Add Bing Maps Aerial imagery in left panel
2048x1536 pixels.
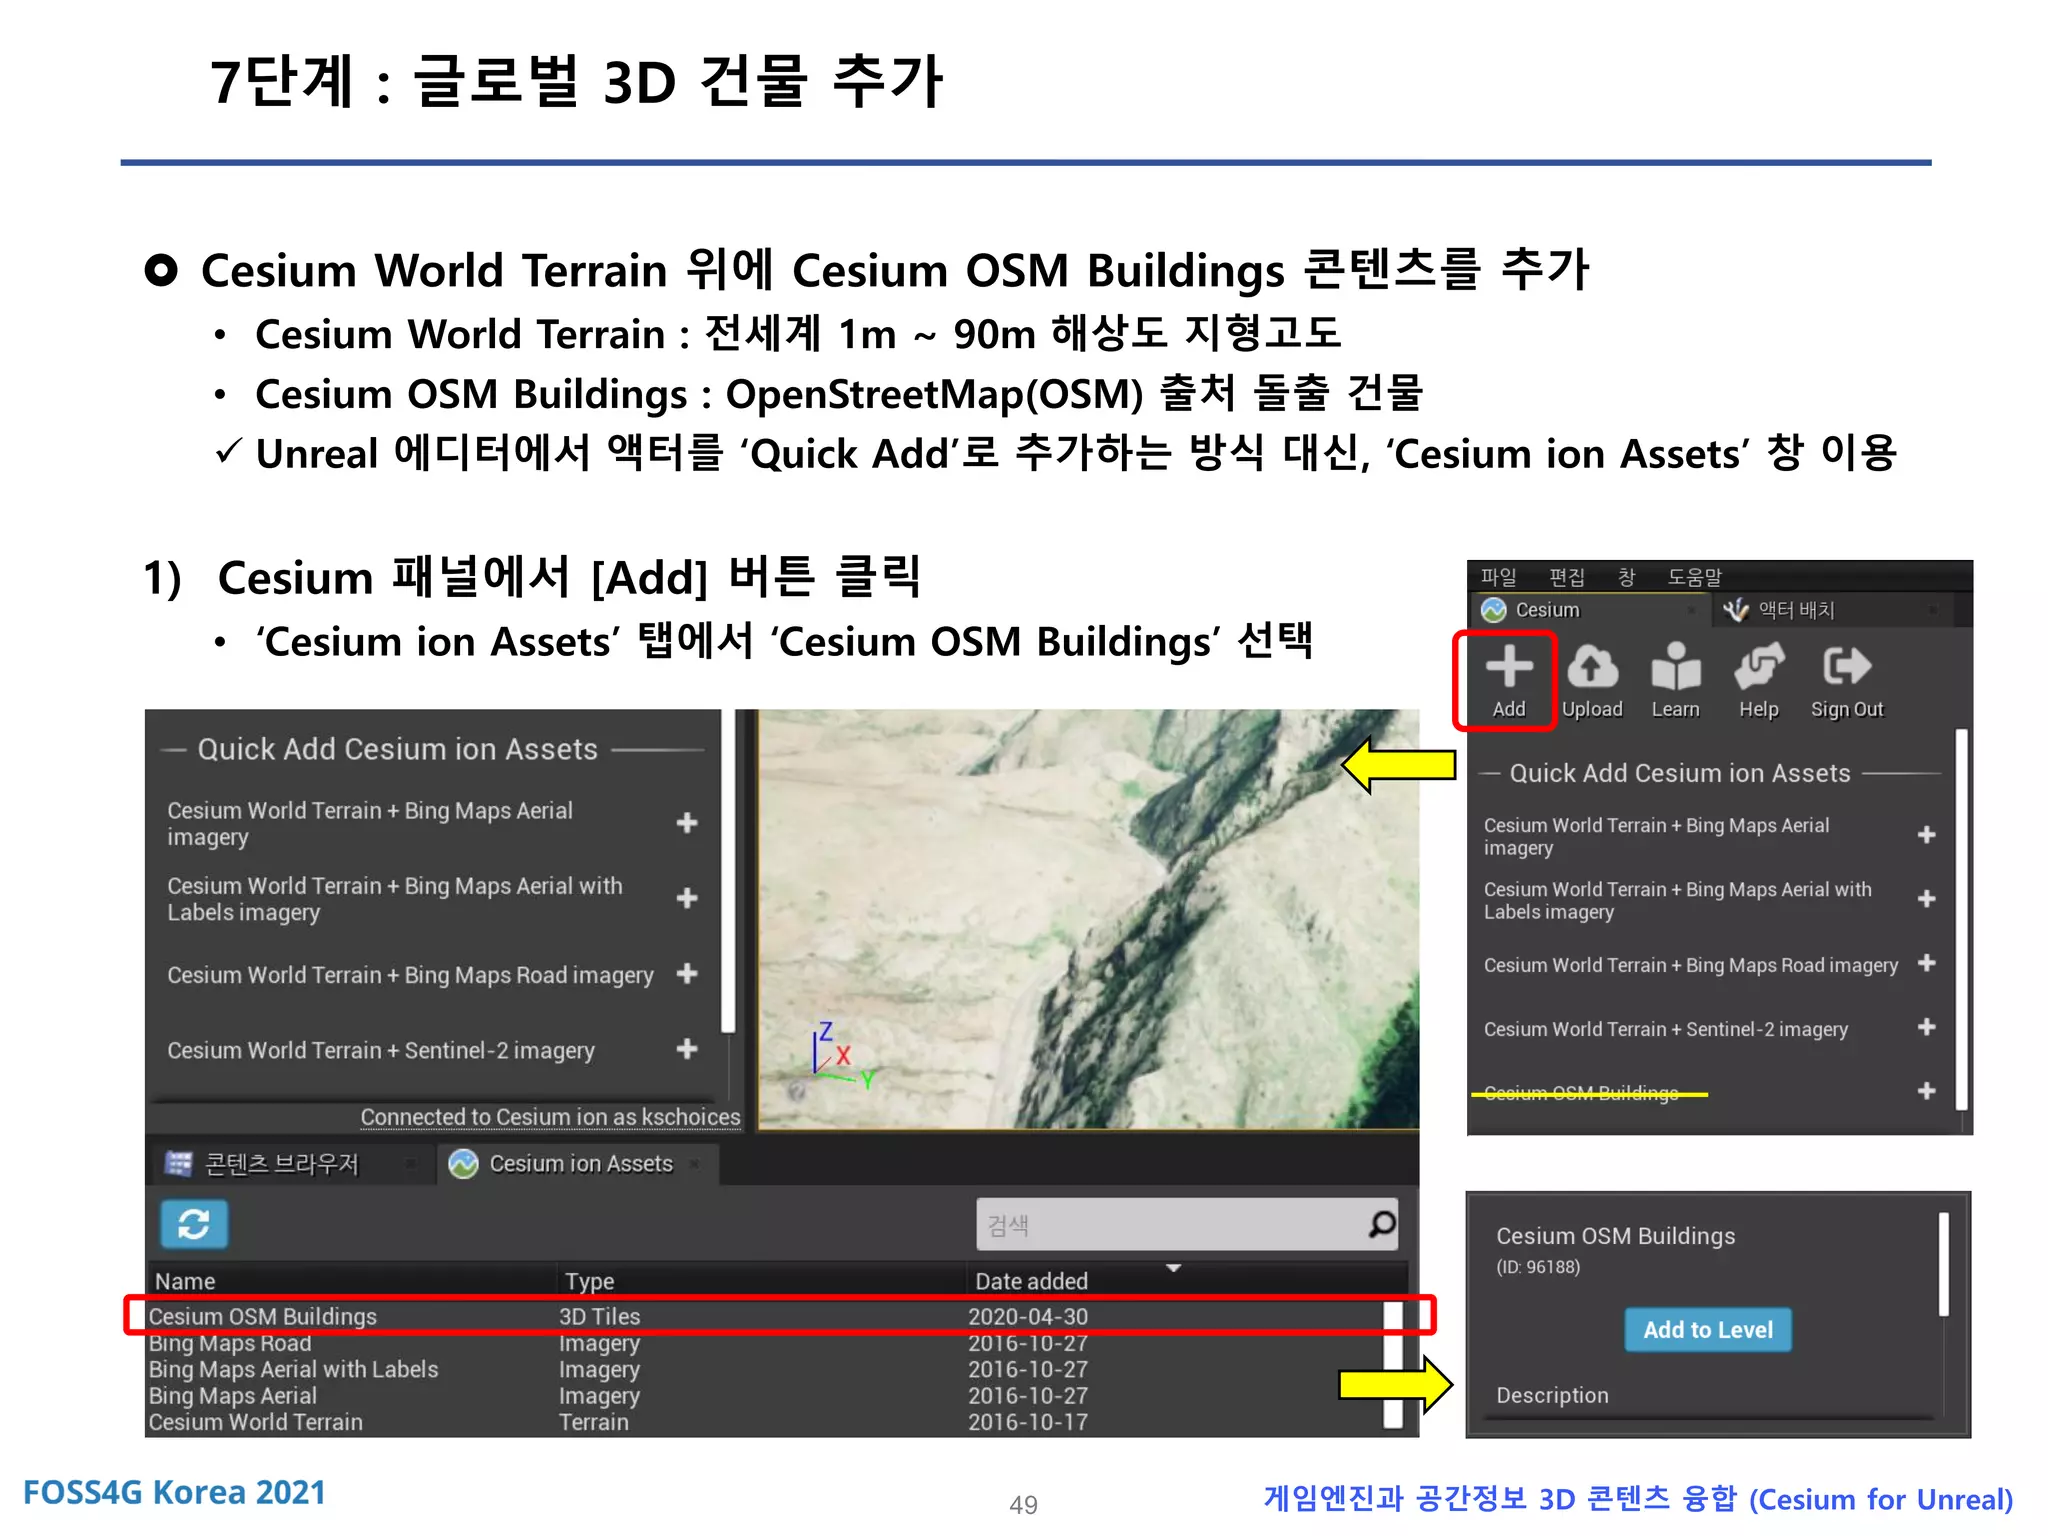click(x=686, y=823)
